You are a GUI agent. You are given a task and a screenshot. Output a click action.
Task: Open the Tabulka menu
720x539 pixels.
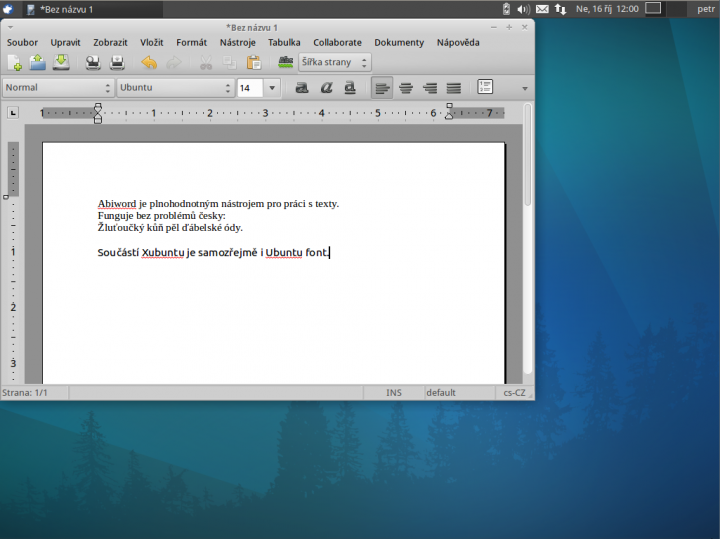[284, 42]
